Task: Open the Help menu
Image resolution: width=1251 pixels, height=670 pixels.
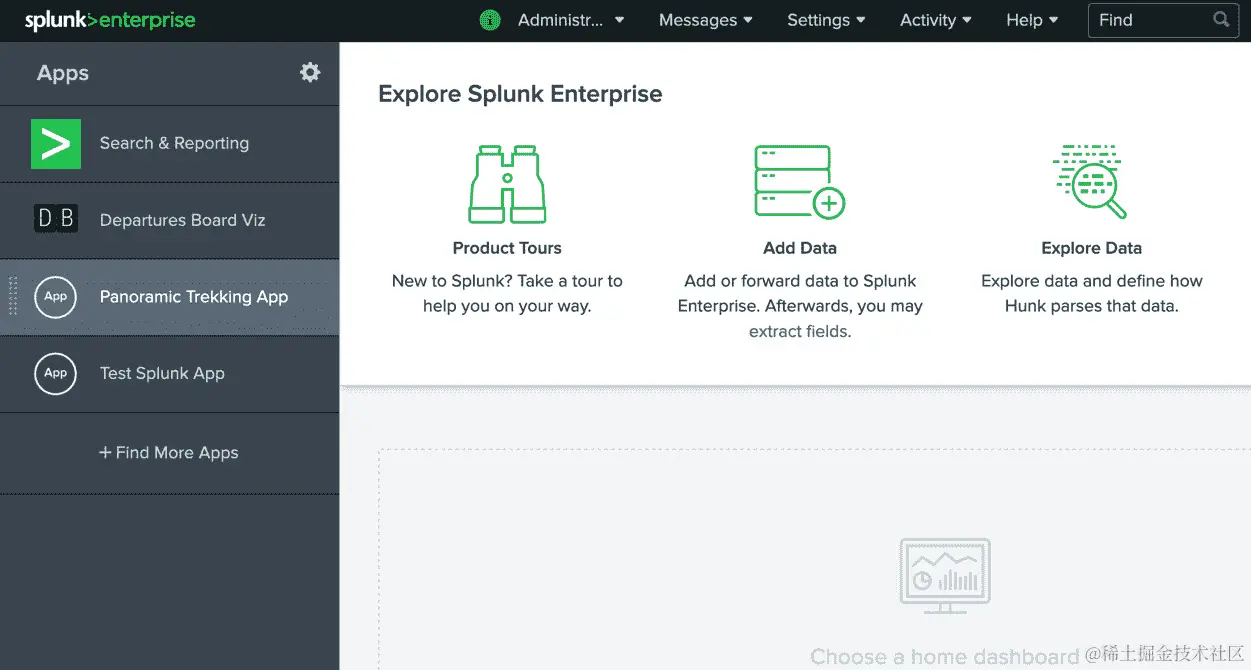Action: [x=1032, y=20]
